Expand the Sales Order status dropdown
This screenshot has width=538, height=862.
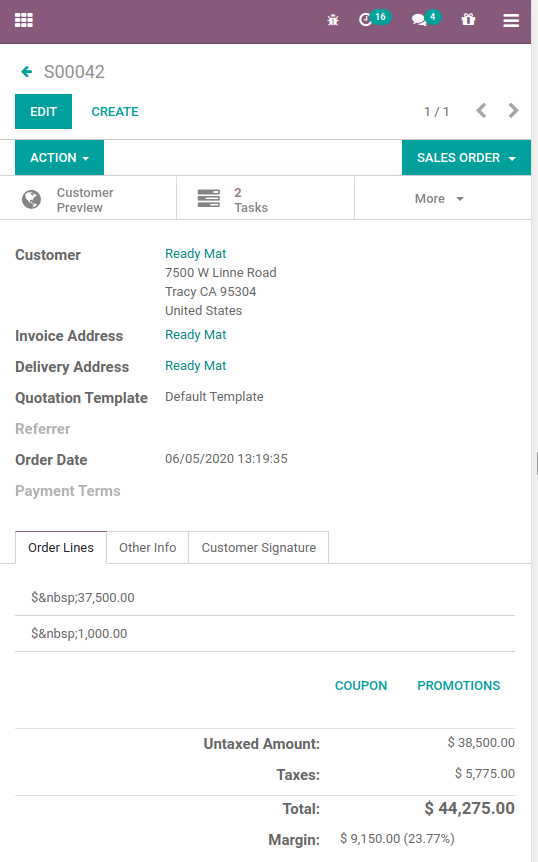coord(466,158)
